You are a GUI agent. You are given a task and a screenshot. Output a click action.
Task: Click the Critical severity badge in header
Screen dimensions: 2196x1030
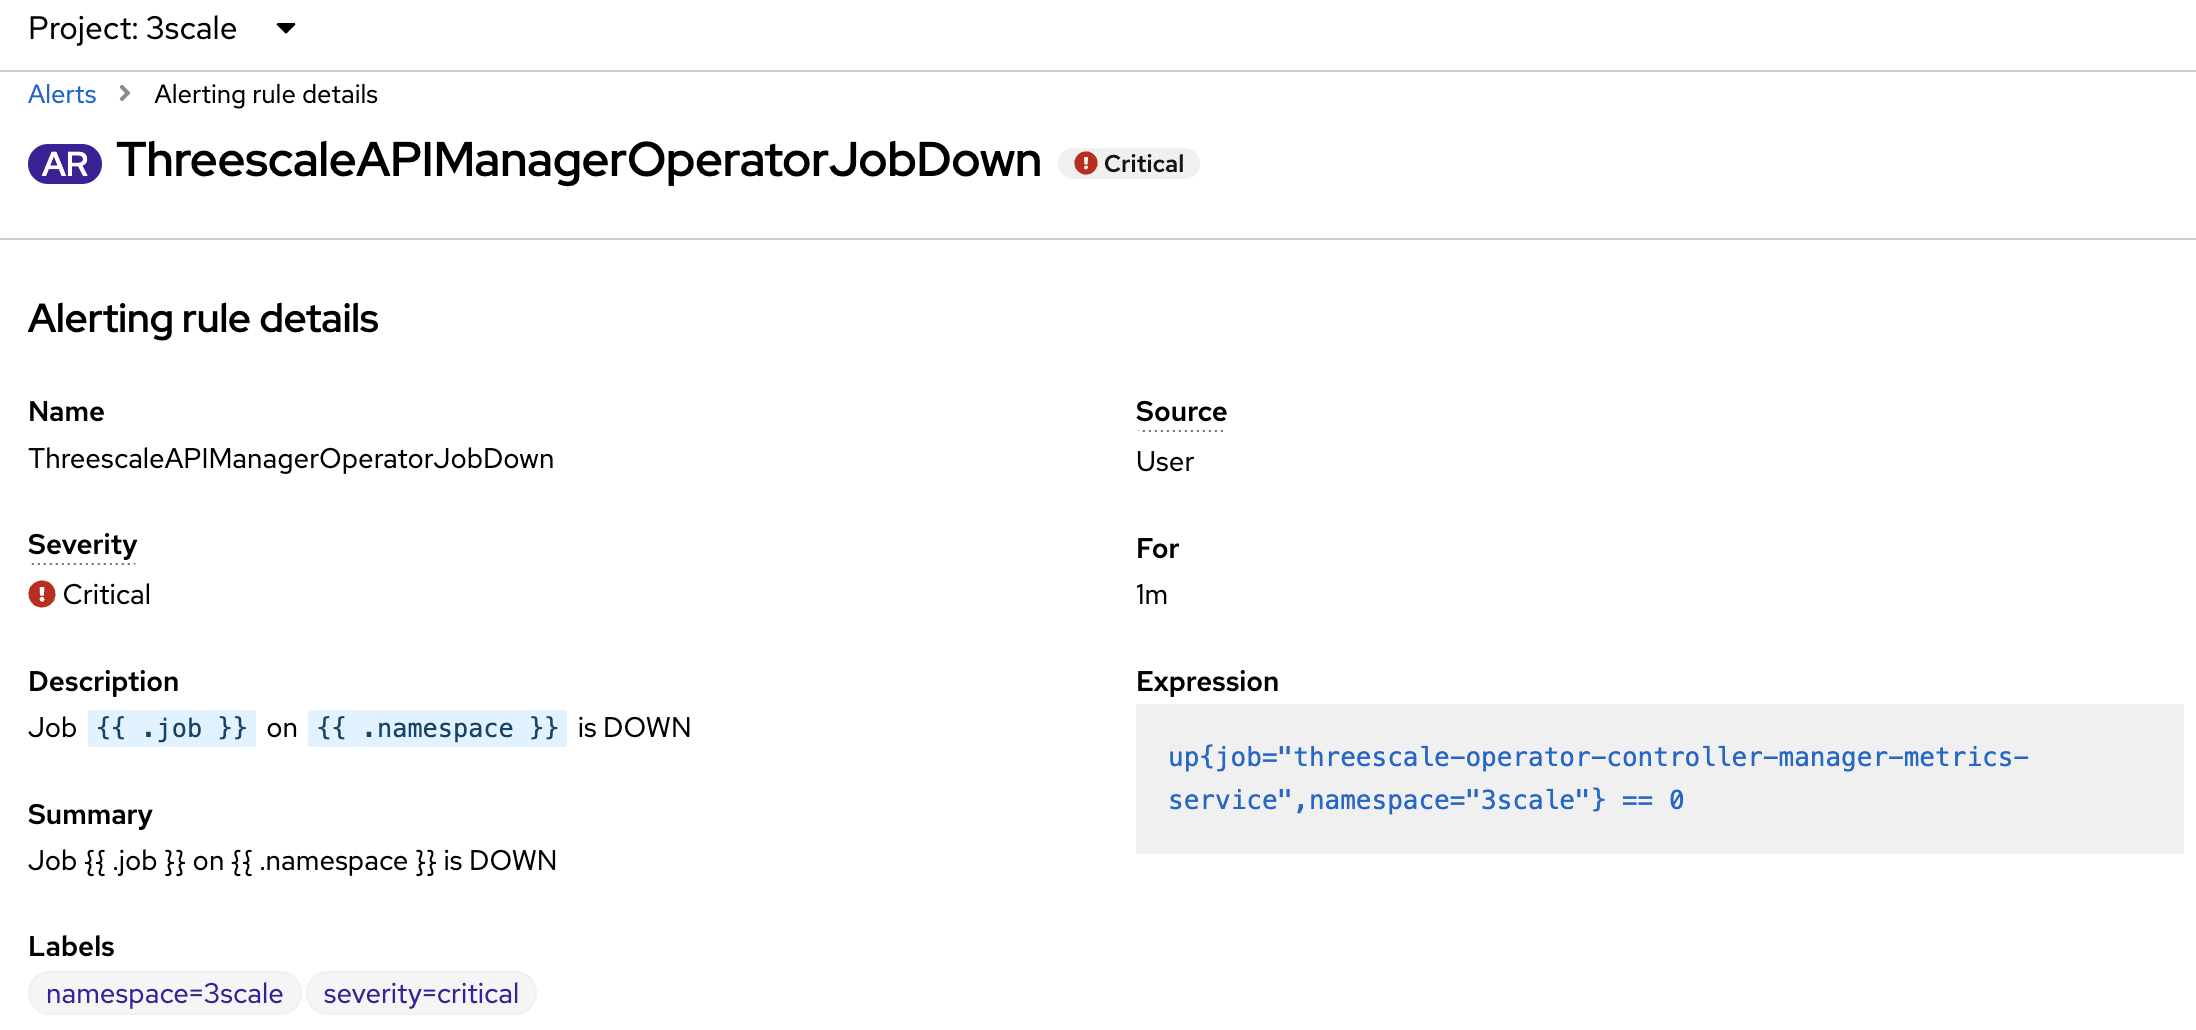(1129, 164)
